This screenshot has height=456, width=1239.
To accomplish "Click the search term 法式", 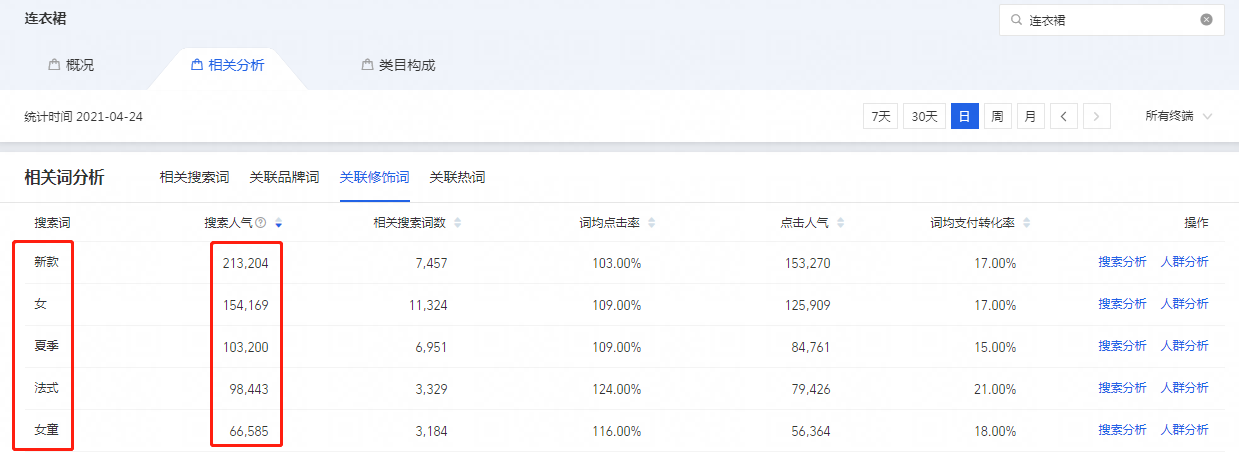I will coord(47,388).
